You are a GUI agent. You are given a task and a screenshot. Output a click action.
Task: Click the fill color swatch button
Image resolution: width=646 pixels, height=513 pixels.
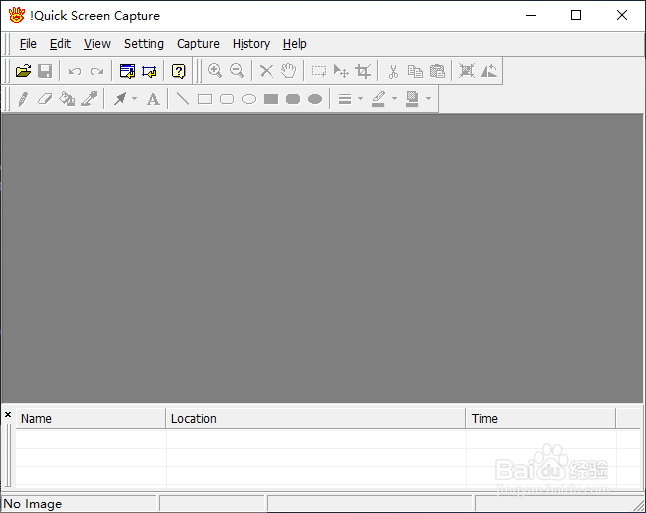tap(412, 99)
